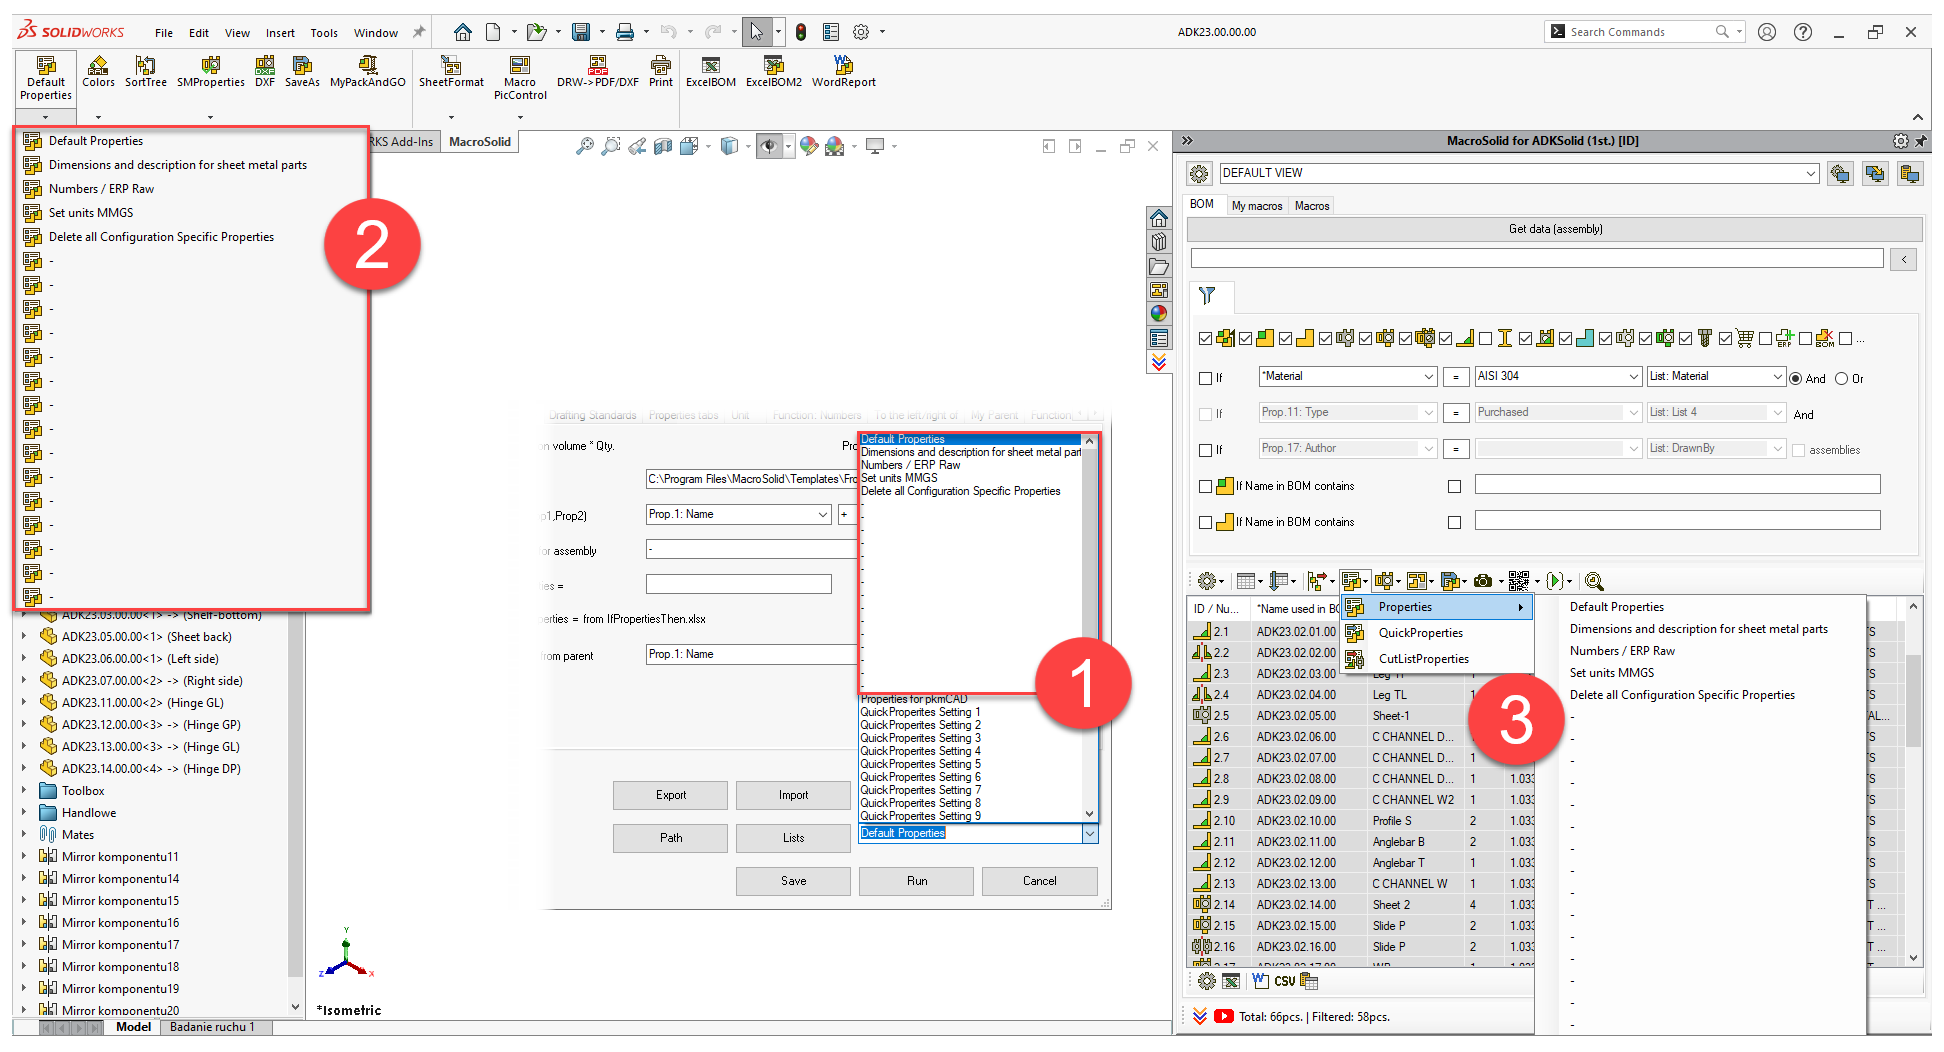Open the AISI 304 value dropdown
This screenshot has height=1052, width=1944.
click(x=1634, y=376)
